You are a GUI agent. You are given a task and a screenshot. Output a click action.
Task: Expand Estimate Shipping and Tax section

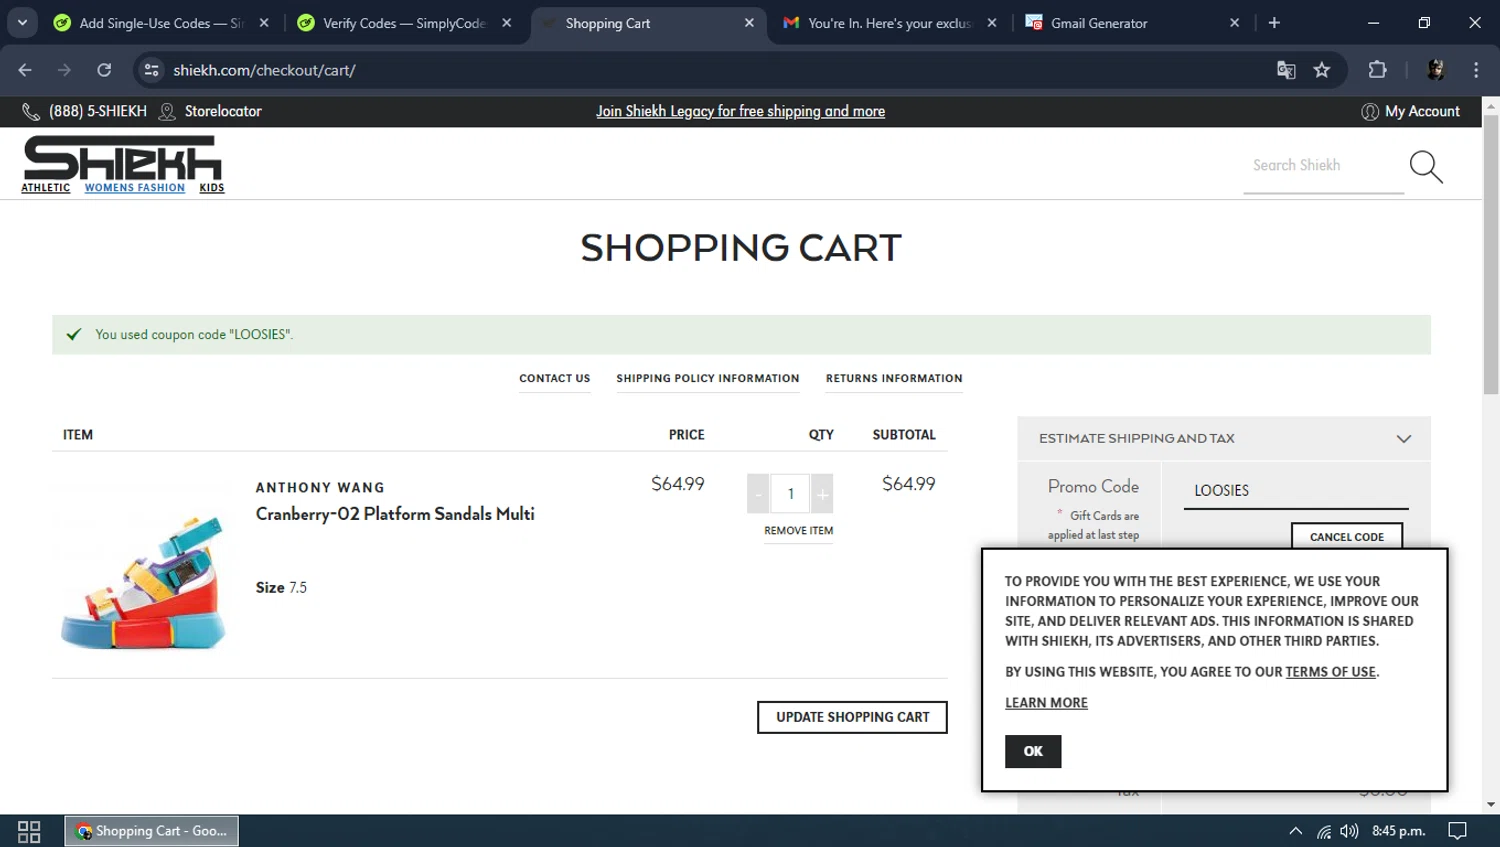point(1224,438)
